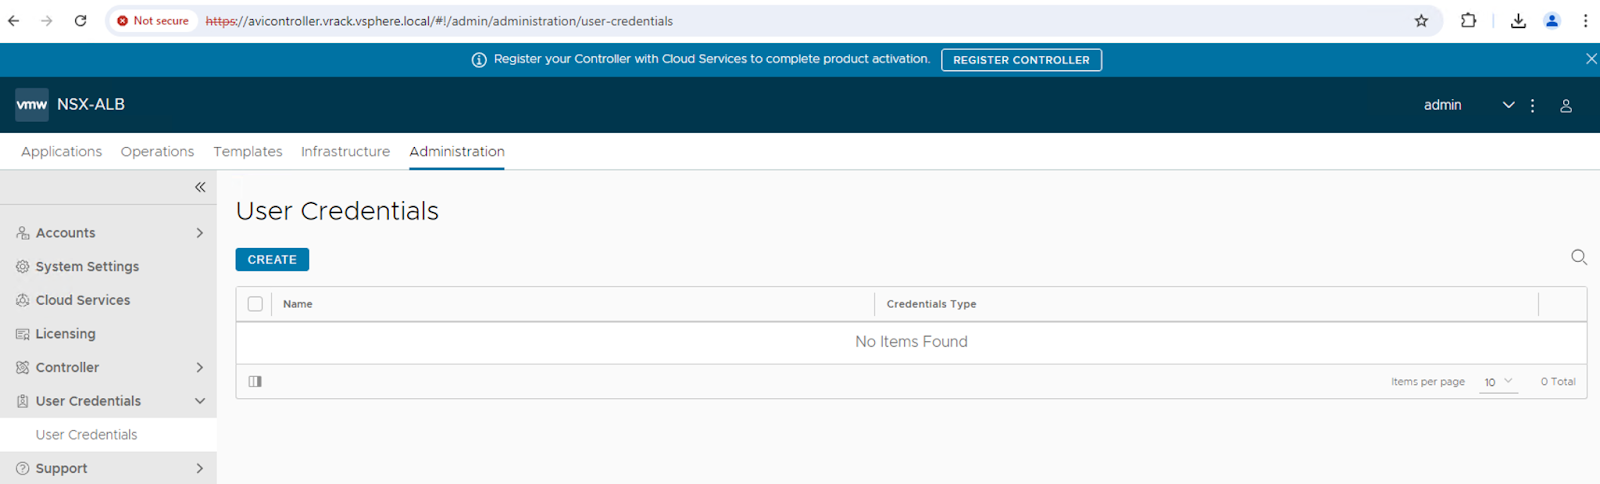This screenshot has width=1600, height=484.
Task: Click the Licensing sidebar icon
Action: click(23, 334)
